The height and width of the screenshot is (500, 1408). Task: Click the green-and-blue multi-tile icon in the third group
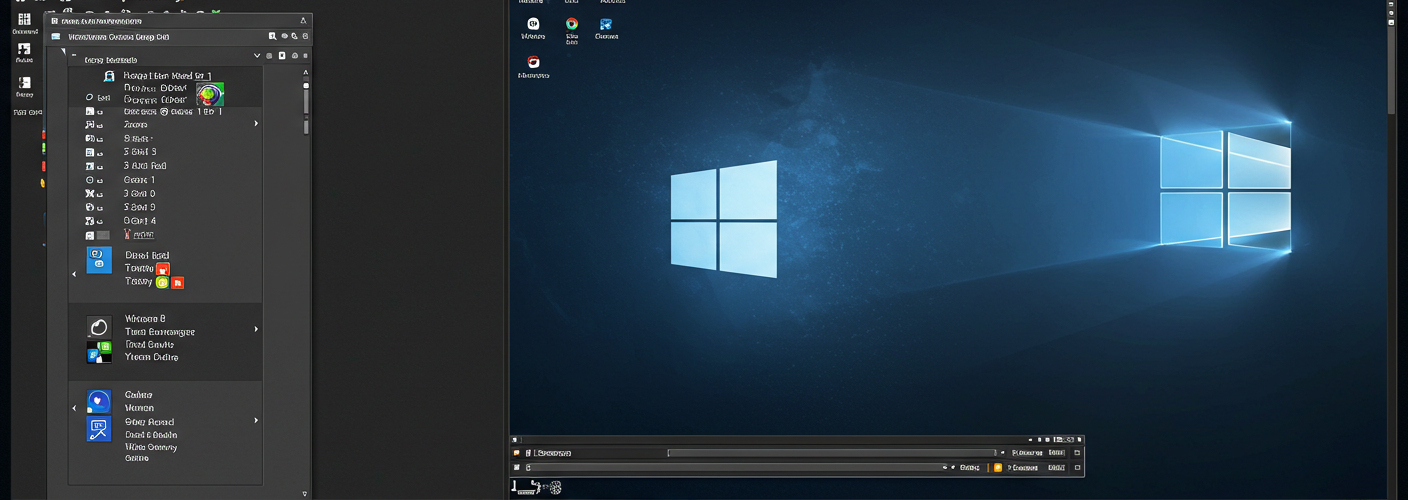pos(99,352)
